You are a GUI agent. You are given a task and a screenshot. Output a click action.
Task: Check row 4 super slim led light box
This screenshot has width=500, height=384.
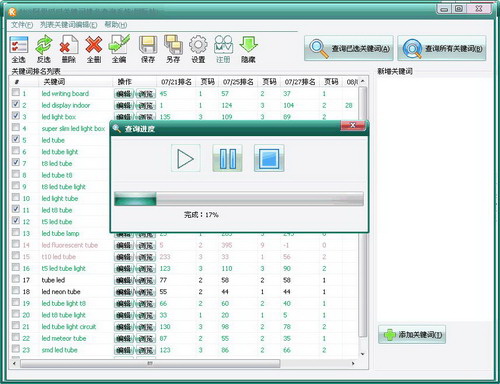click(x=16, y=127)
